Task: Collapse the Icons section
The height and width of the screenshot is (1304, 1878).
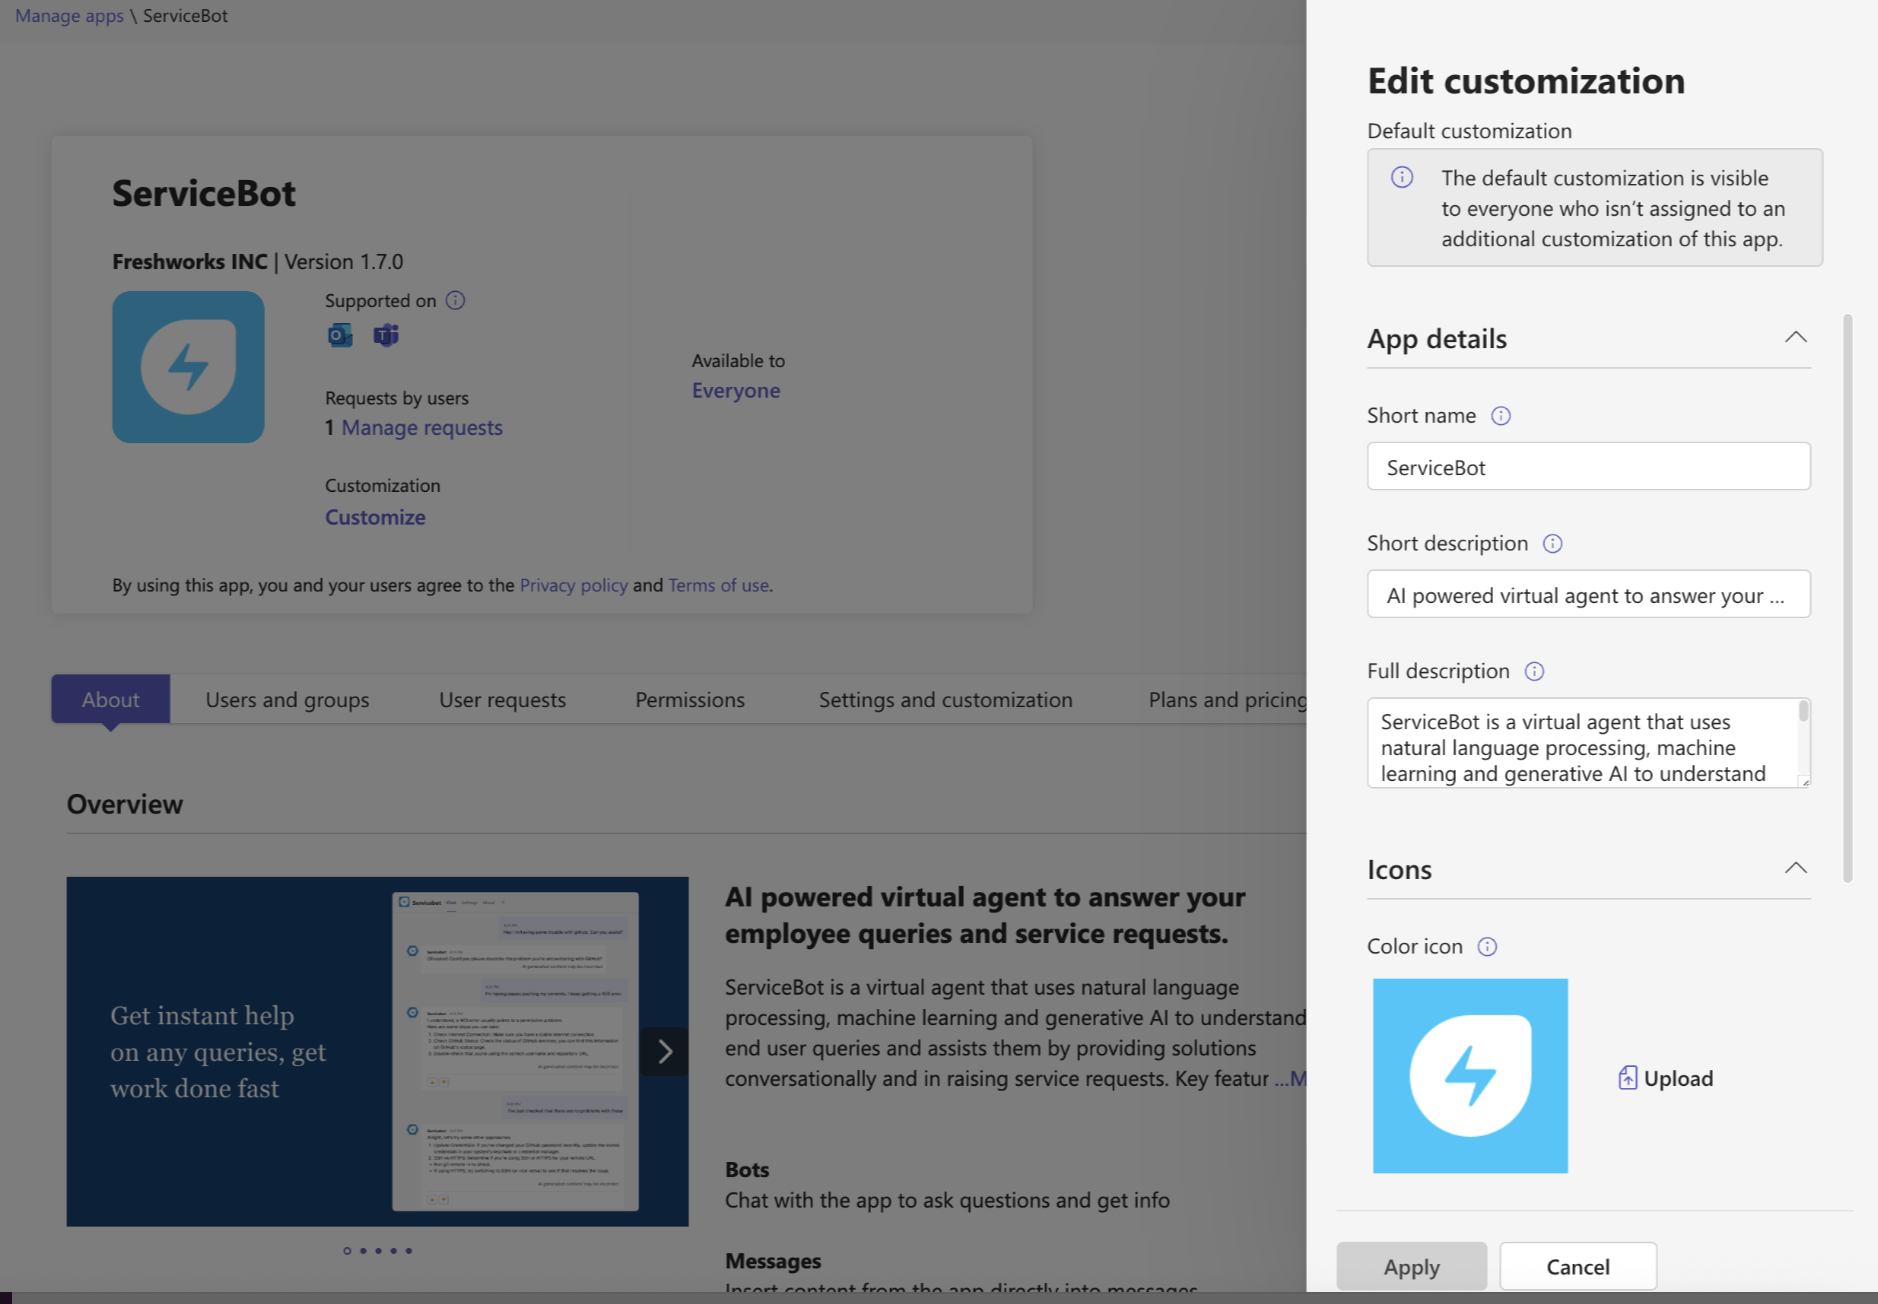Action: pos(1796,869)
